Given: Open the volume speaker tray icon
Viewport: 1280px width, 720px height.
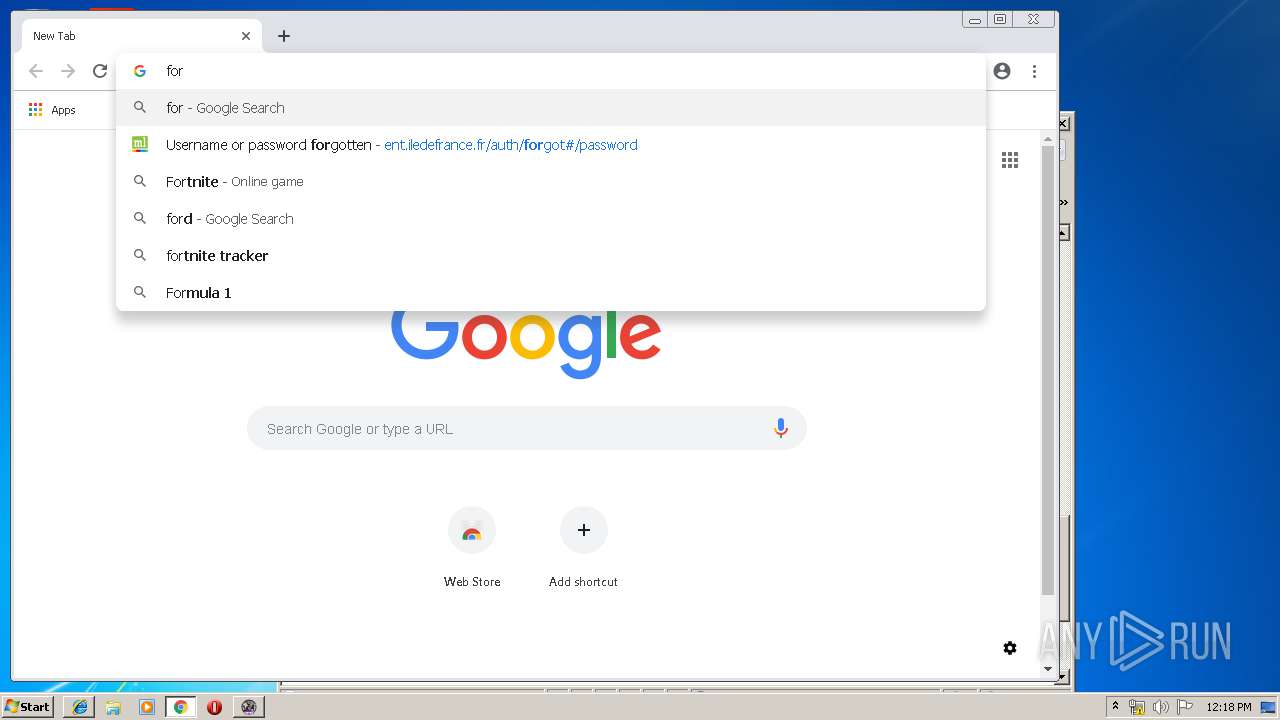Looking at the screenshot, I should (1161, 707).
